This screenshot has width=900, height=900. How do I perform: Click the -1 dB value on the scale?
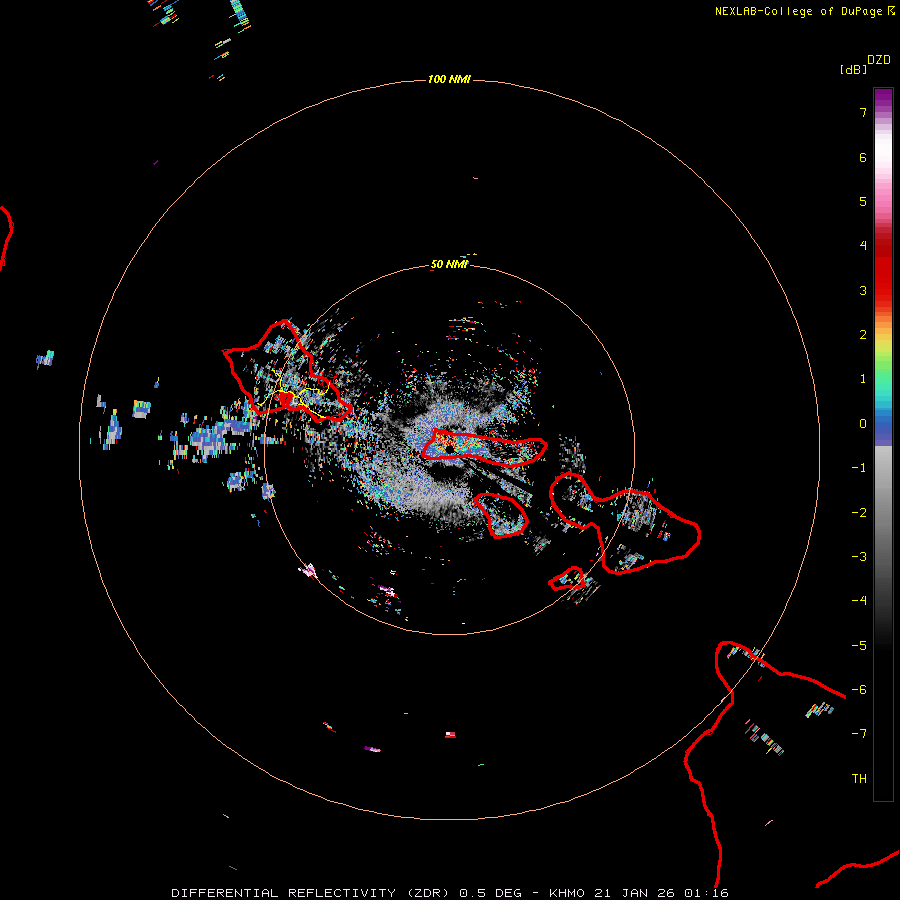(859, 468)
